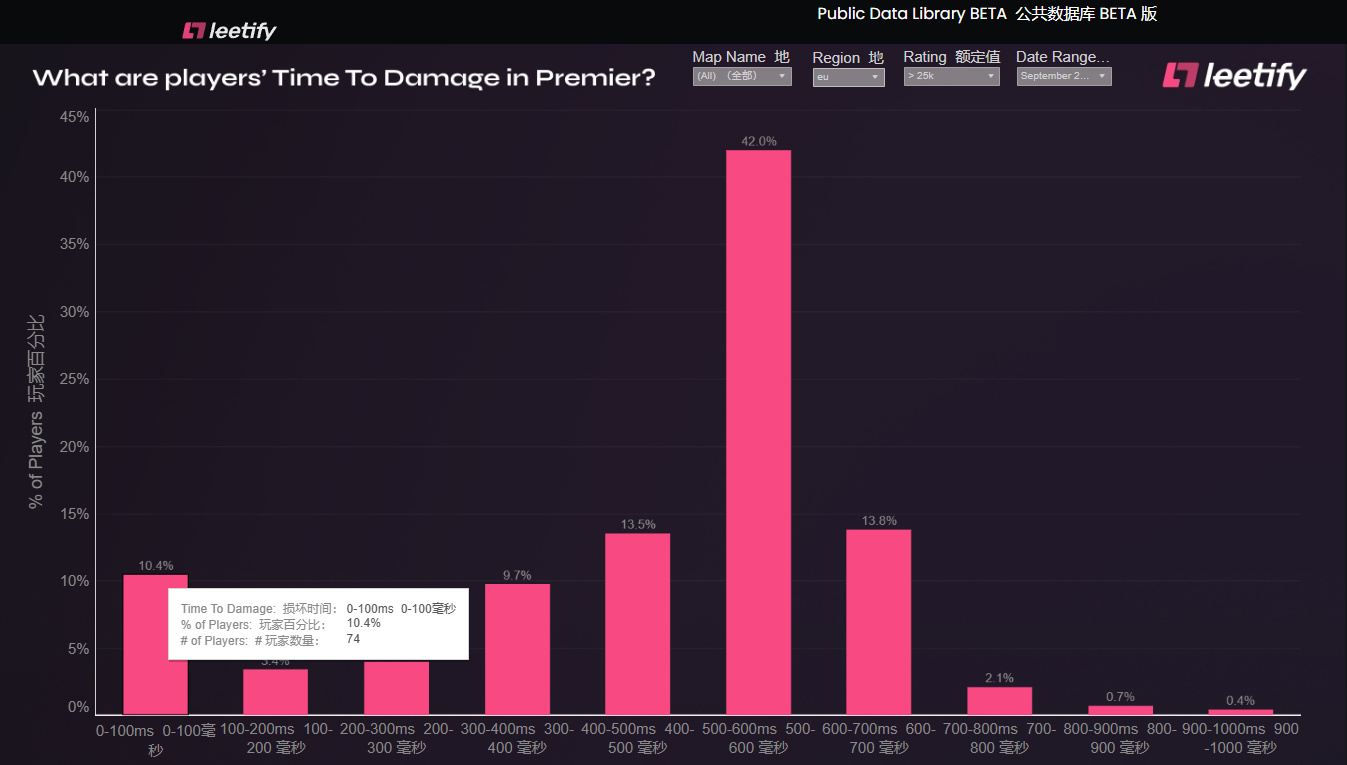This screenshot has height=765, width=1347.
Task: Select the 0-100ms bar
Action: click(x=155, y=644)
